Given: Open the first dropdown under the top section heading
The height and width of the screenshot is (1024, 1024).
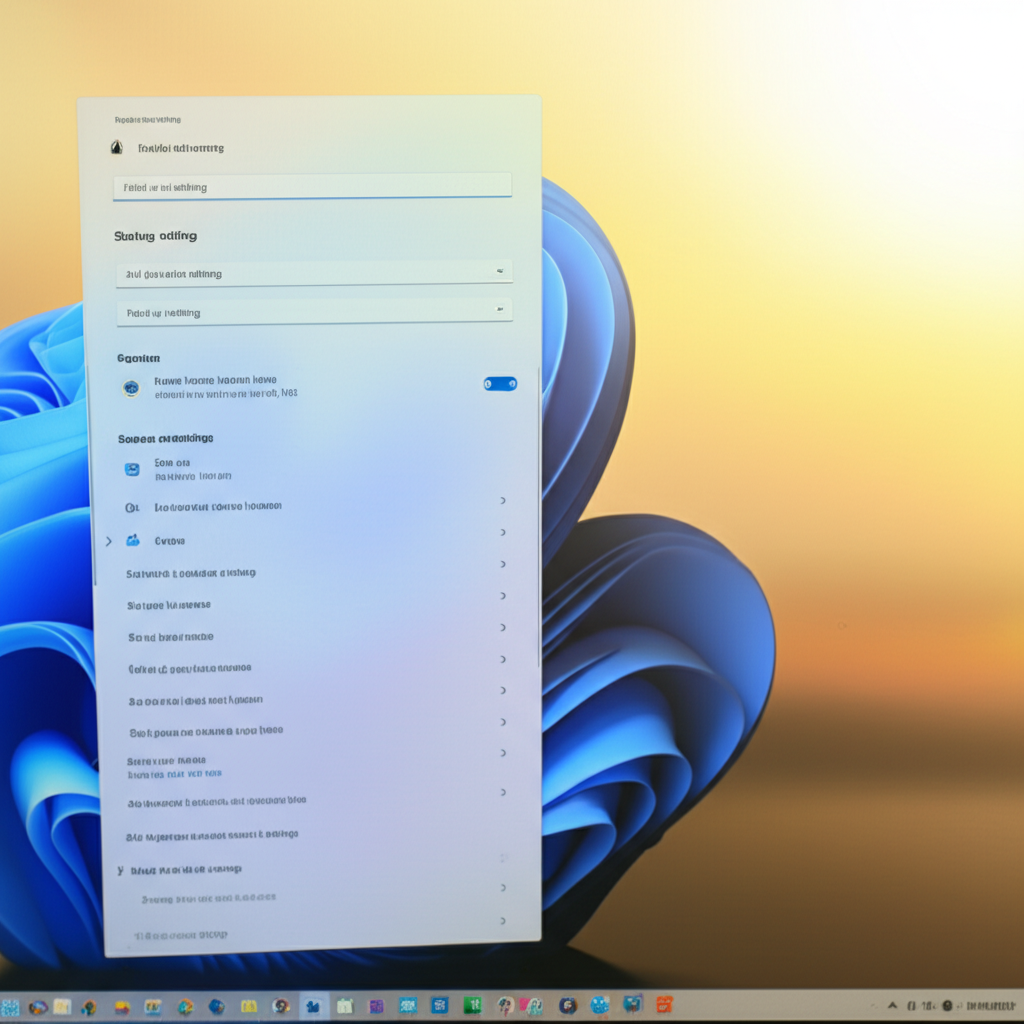Looking at the screenshot, I should tap(314, 273).
